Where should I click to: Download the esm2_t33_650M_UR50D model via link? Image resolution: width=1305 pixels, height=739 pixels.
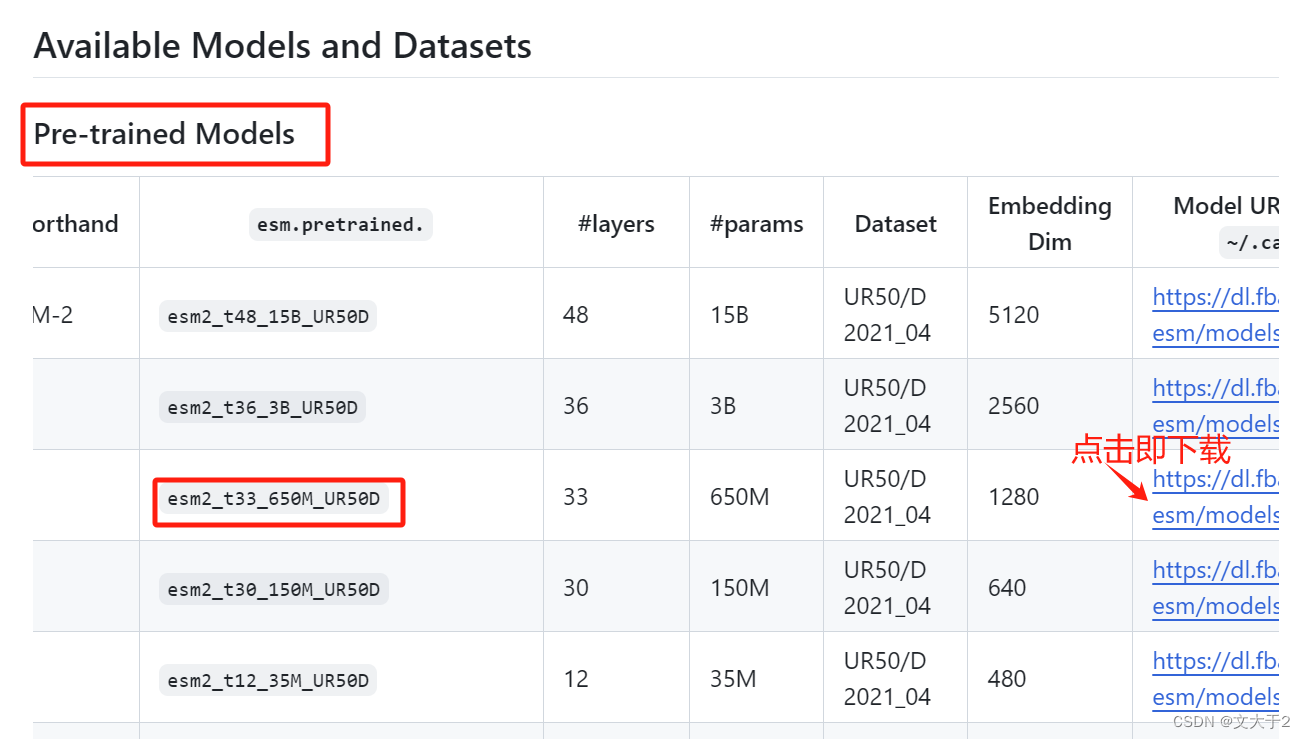tap(1216, 497)
